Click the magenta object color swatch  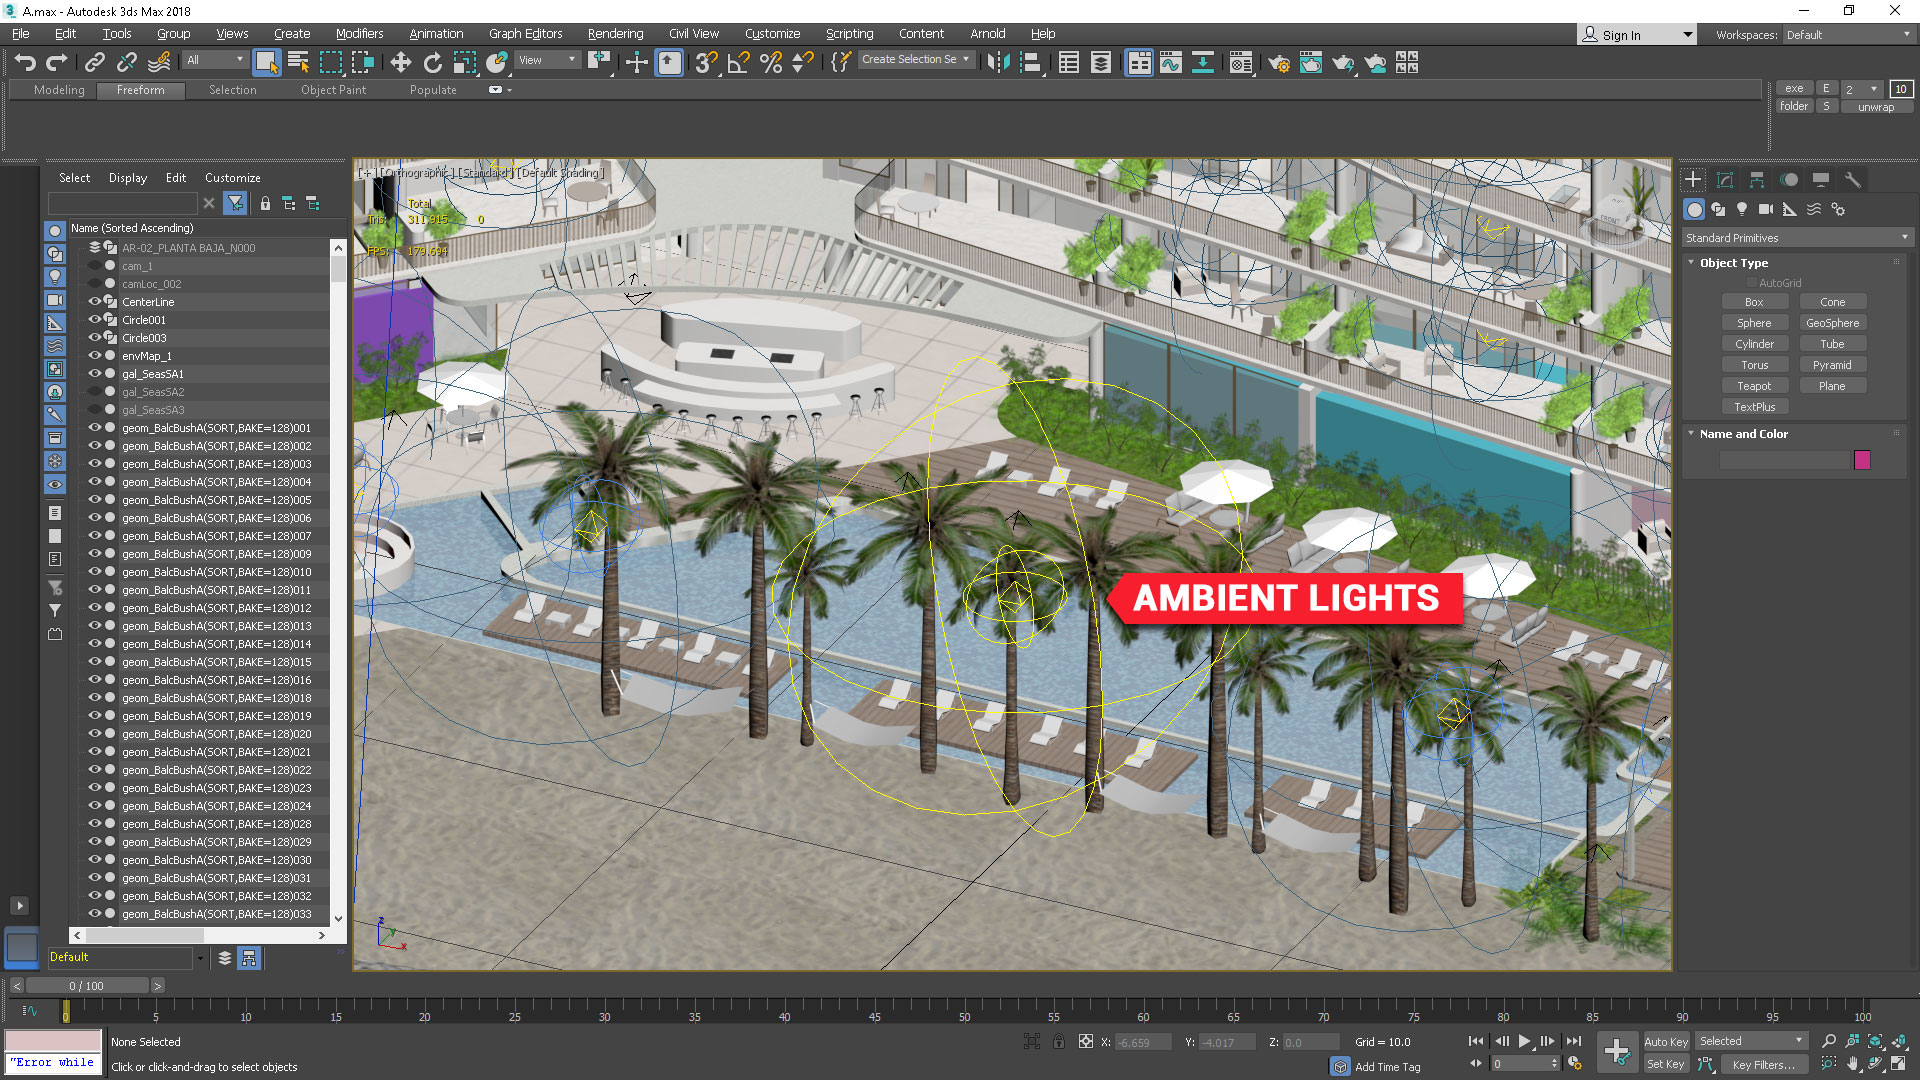[1862, 460]
